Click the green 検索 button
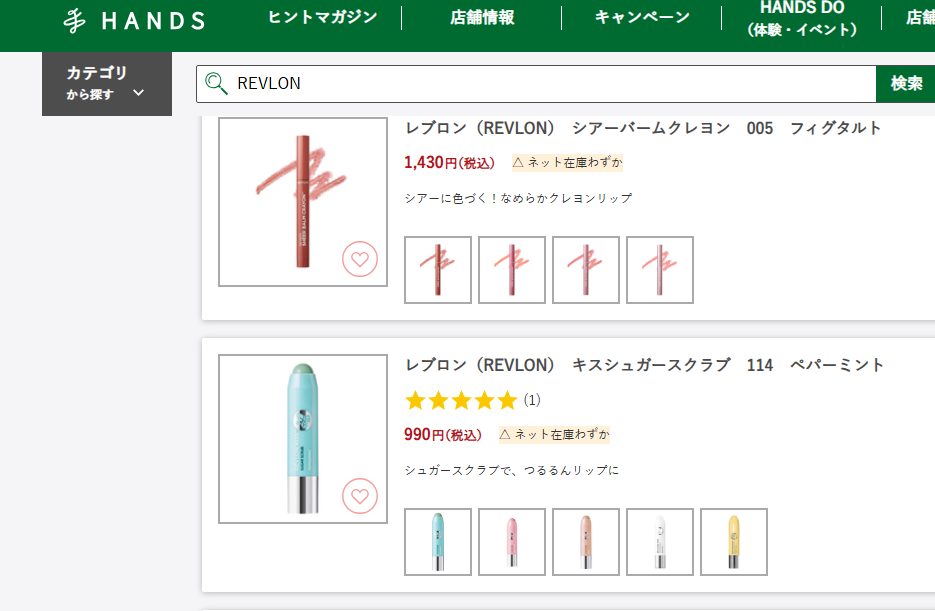The height and width of the screenshot is (611, 935). point(906,83)
